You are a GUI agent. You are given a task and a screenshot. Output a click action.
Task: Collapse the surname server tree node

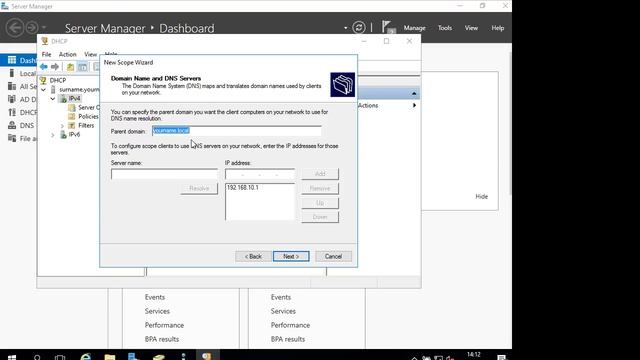pyautogui.click(x=44, y=89)
